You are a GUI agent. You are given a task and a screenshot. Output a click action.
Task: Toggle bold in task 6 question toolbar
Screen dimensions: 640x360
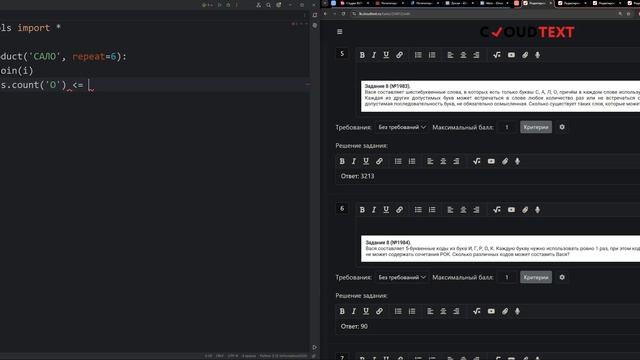tap(362, 210)
